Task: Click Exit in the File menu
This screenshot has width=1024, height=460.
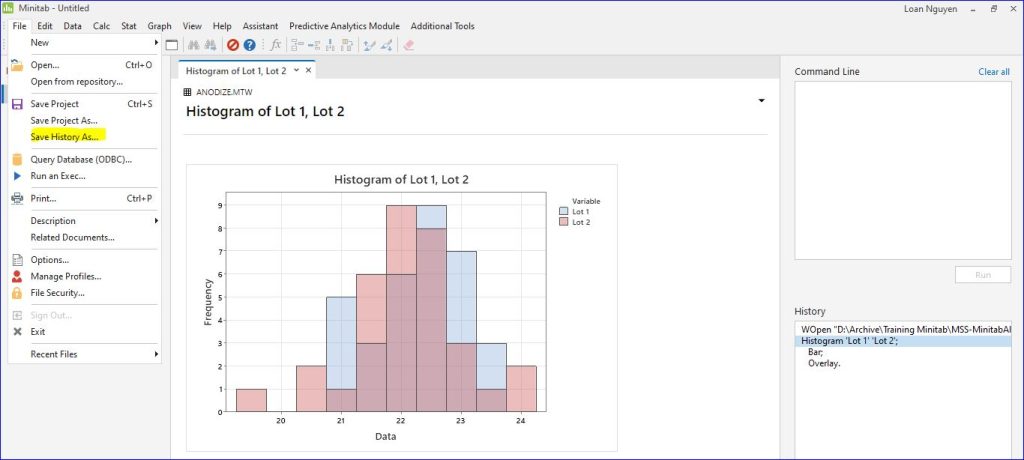Action: click(x=85, y=331)
